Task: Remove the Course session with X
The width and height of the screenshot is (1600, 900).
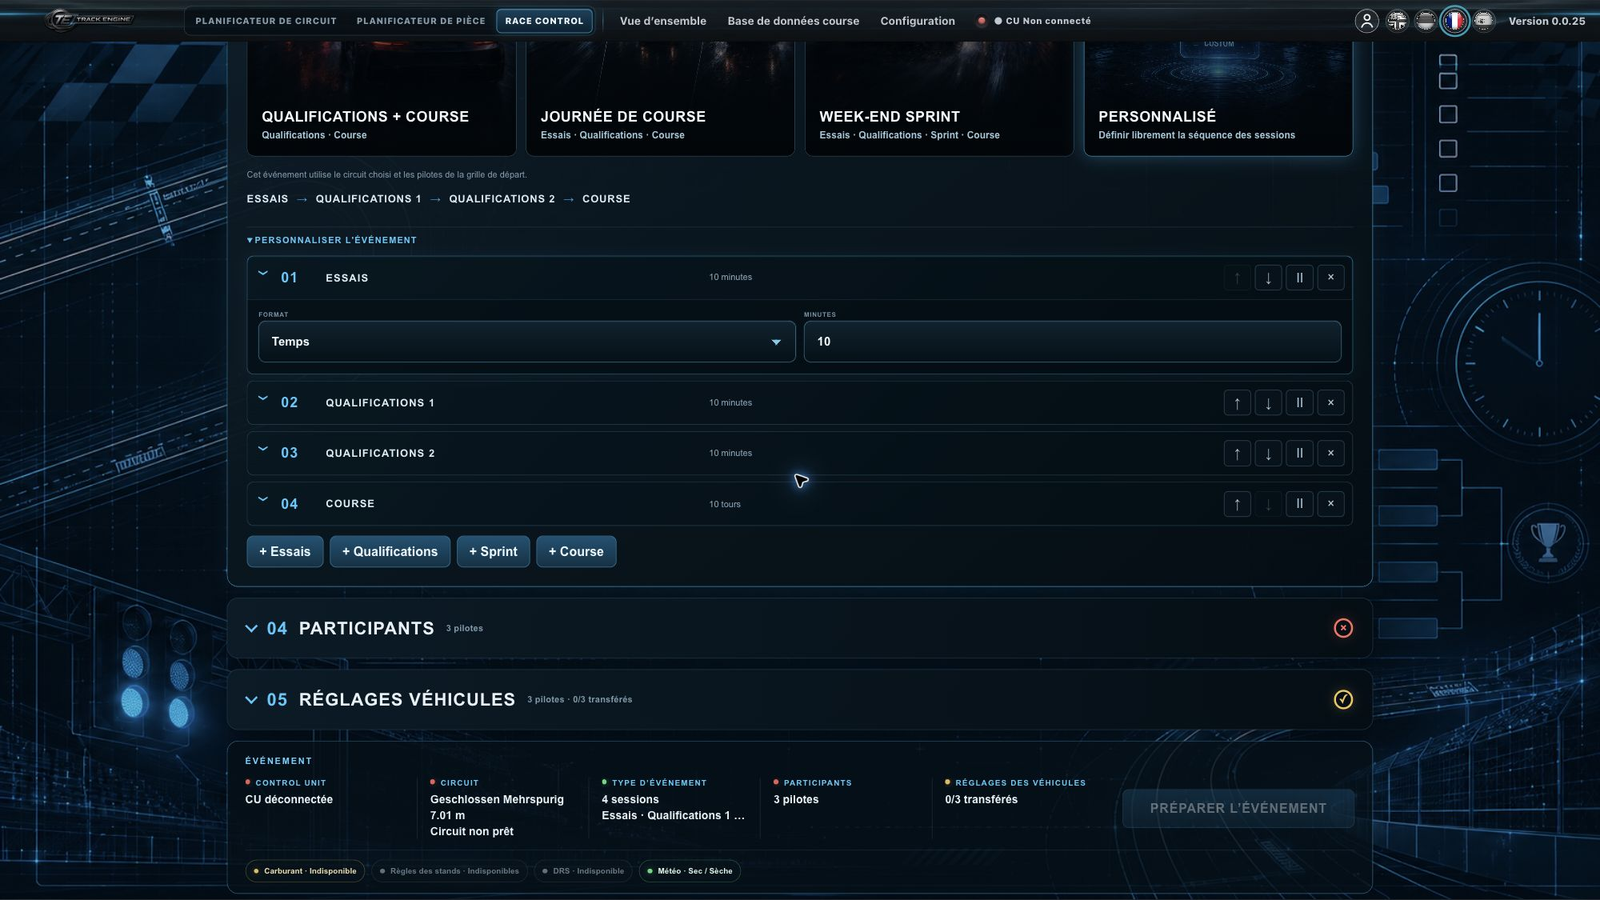Action: (1330, 504)
